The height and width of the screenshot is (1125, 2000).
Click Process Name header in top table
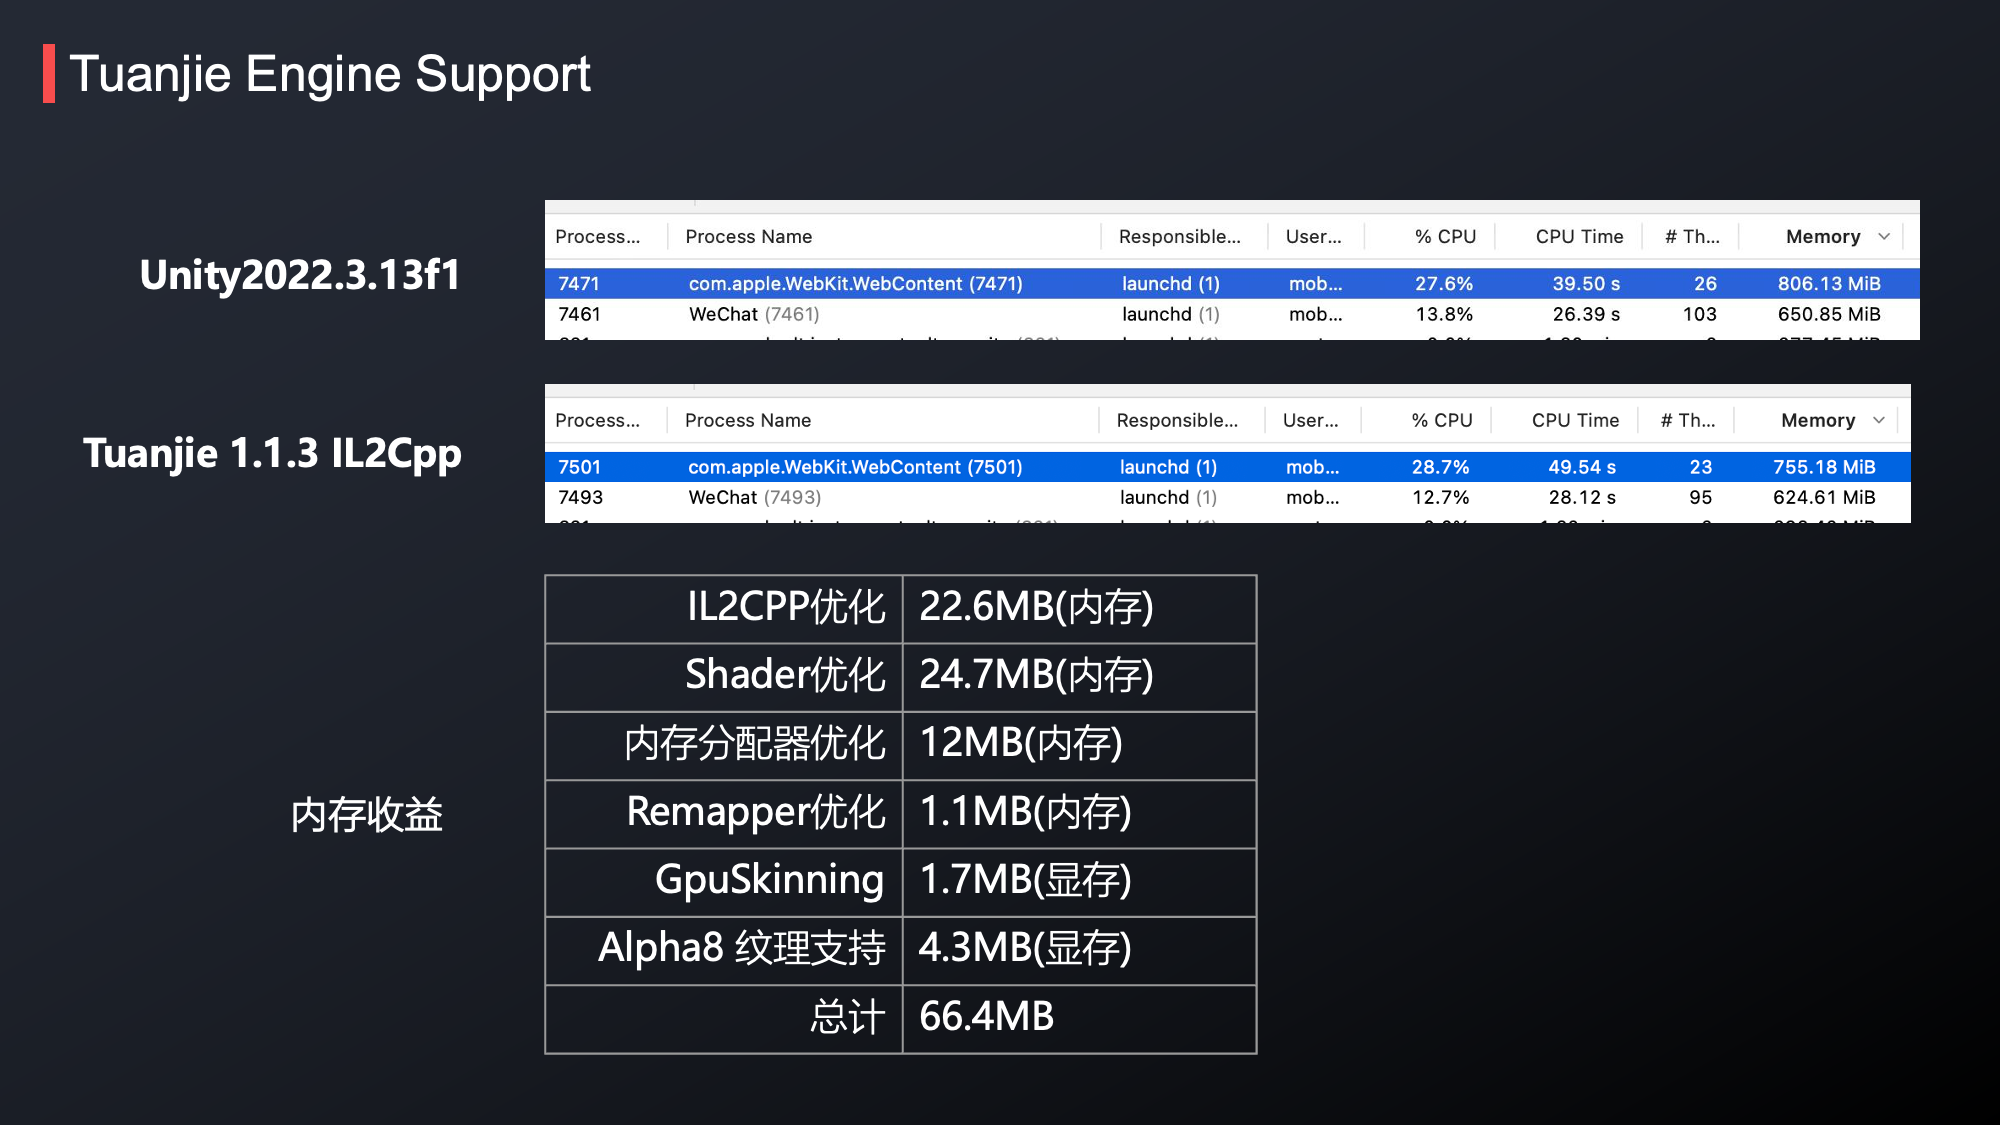point(748,237)
